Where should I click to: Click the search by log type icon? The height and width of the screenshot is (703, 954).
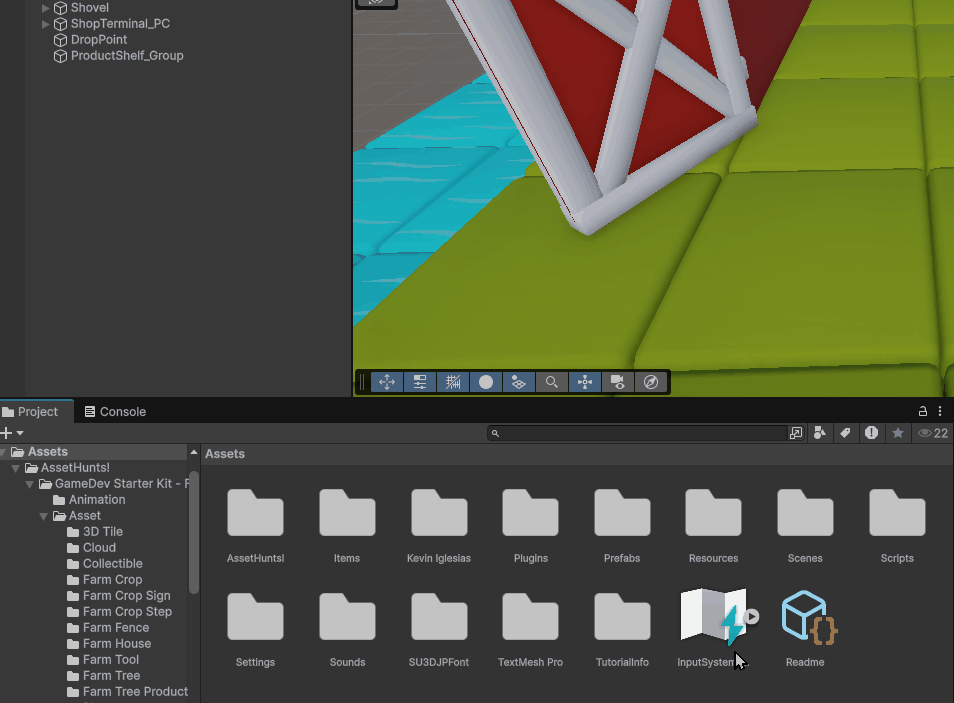pyautogui.click(x=871, y=433)
